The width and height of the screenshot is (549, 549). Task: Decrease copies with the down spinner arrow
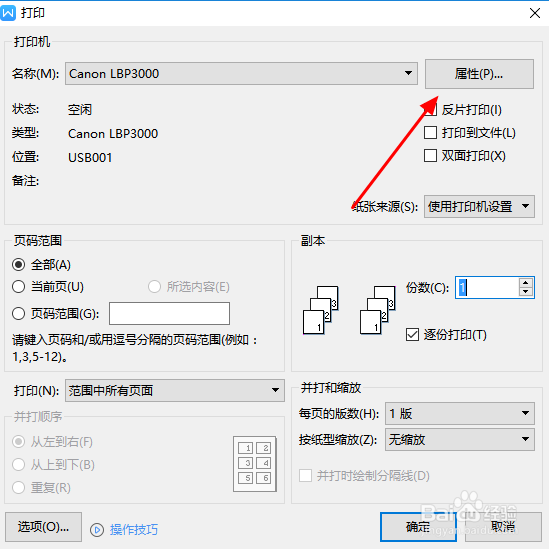[526, 292]
